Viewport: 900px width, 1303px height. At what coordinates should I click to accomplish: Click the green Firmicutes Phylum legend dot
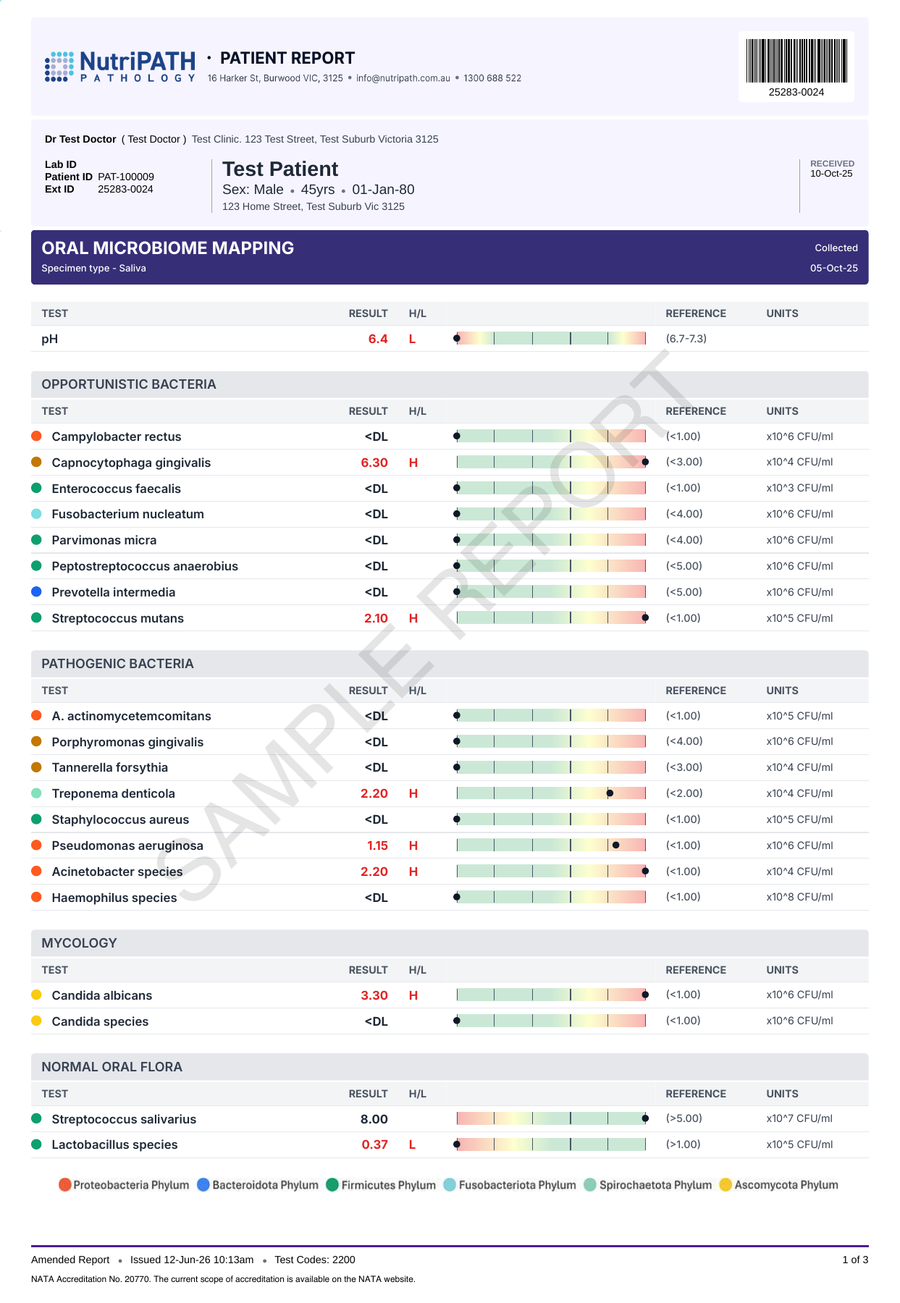coord(333,1185)
